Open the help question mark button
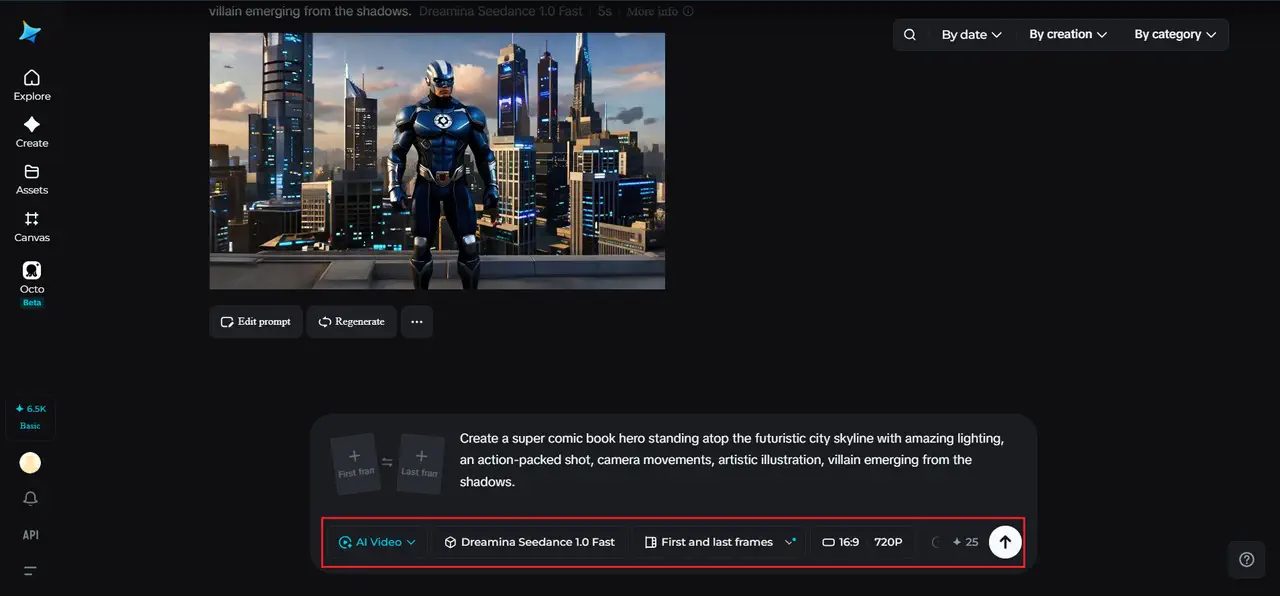The height and width of the screenshot is (596, 1280). (1246, 560)
